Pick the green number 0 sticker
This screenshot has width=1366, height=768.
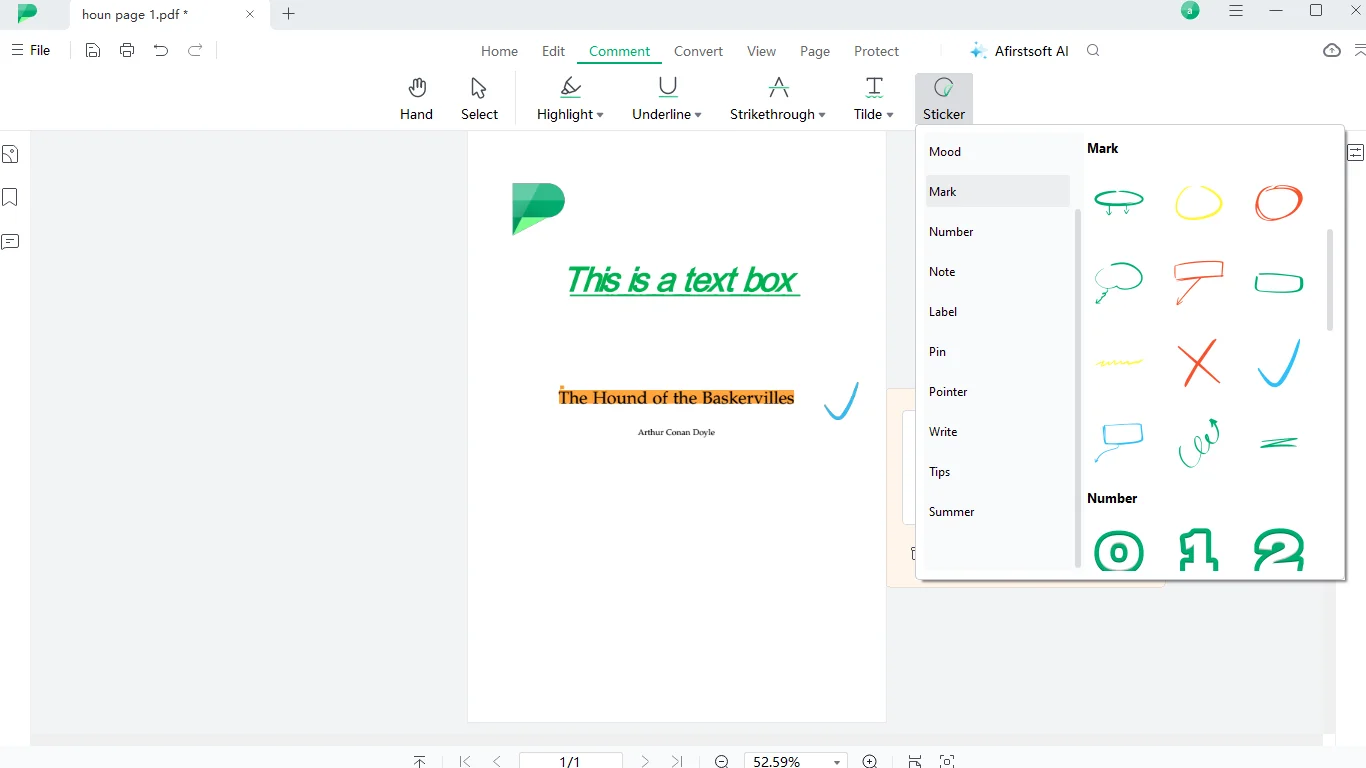tap(1119, 551)
